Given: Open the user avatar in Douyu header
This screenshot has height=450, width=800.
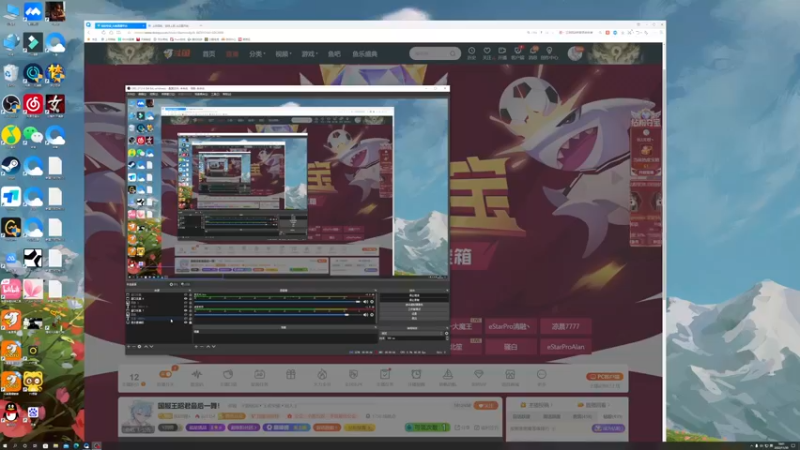Looking at the screenshot, I should pos(575,53).
